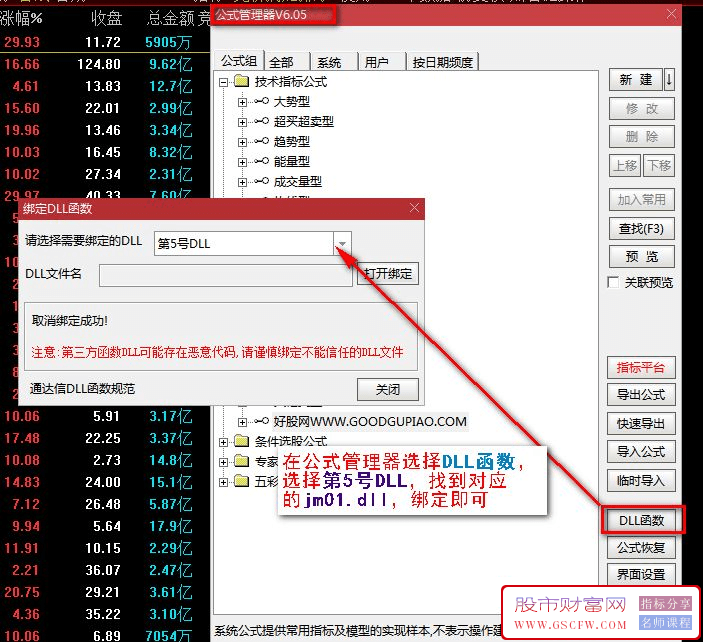
Task: Open the 第5号DLL dropdown list
Action: [x=342, y=243]
